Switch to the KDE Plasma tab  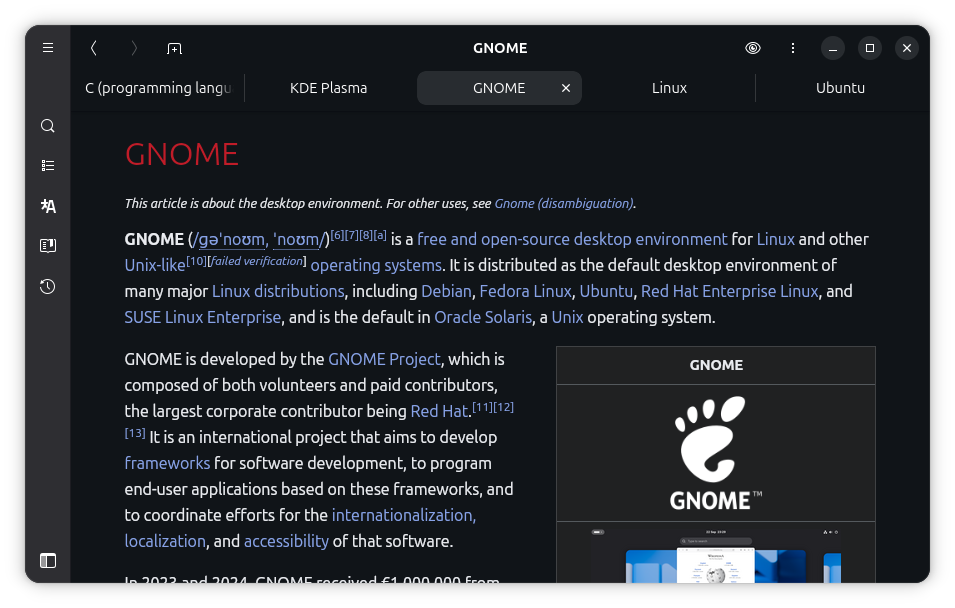[328, 88]
